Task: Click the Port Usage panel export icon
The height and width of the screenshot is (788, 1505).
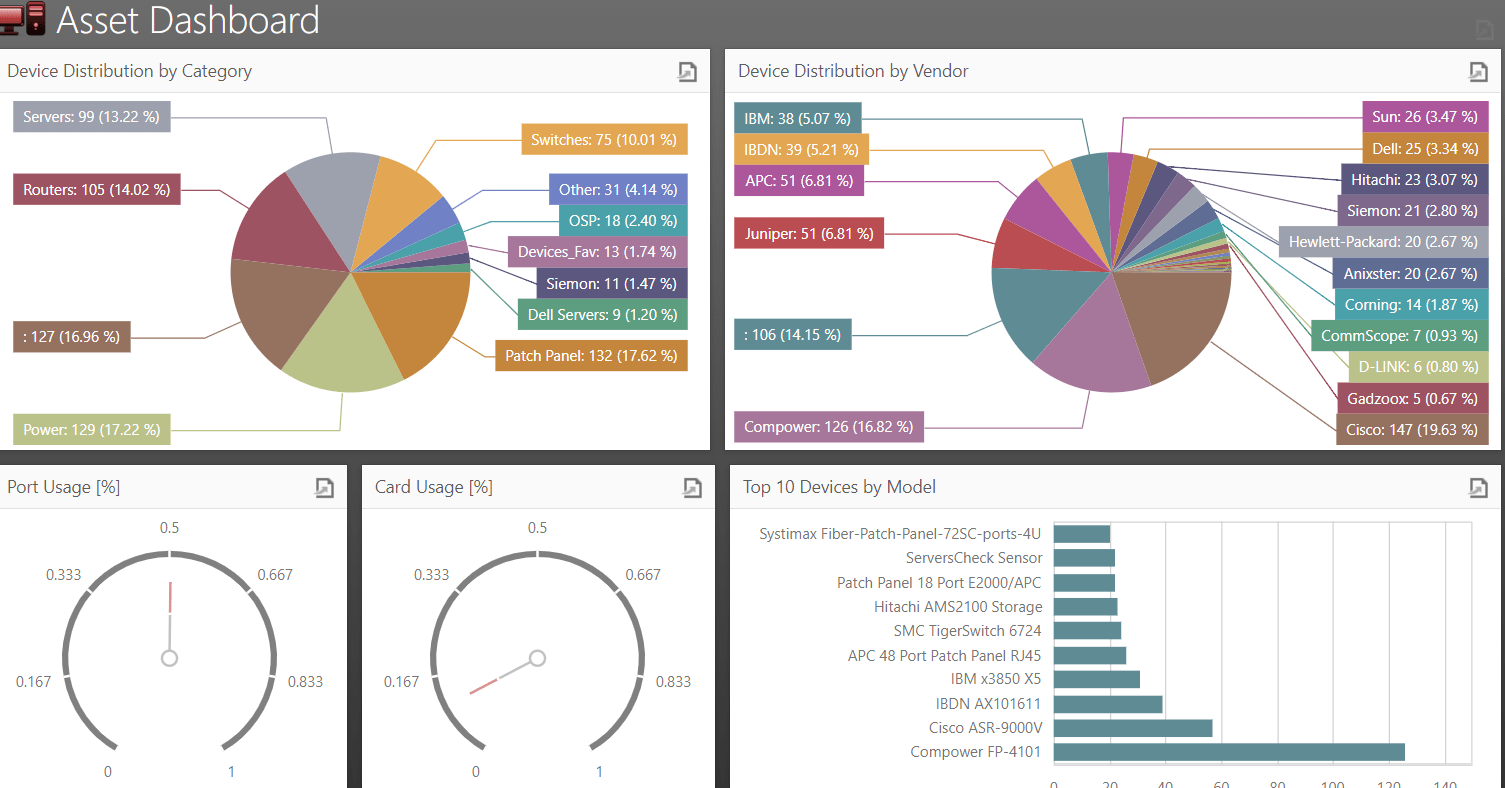Action: coord(324,487)
